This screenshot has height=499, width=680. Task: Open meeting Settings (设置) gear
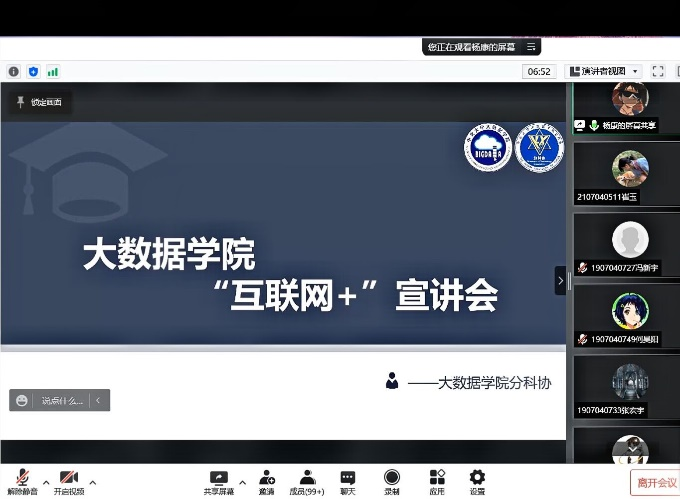tap(477, 479)
